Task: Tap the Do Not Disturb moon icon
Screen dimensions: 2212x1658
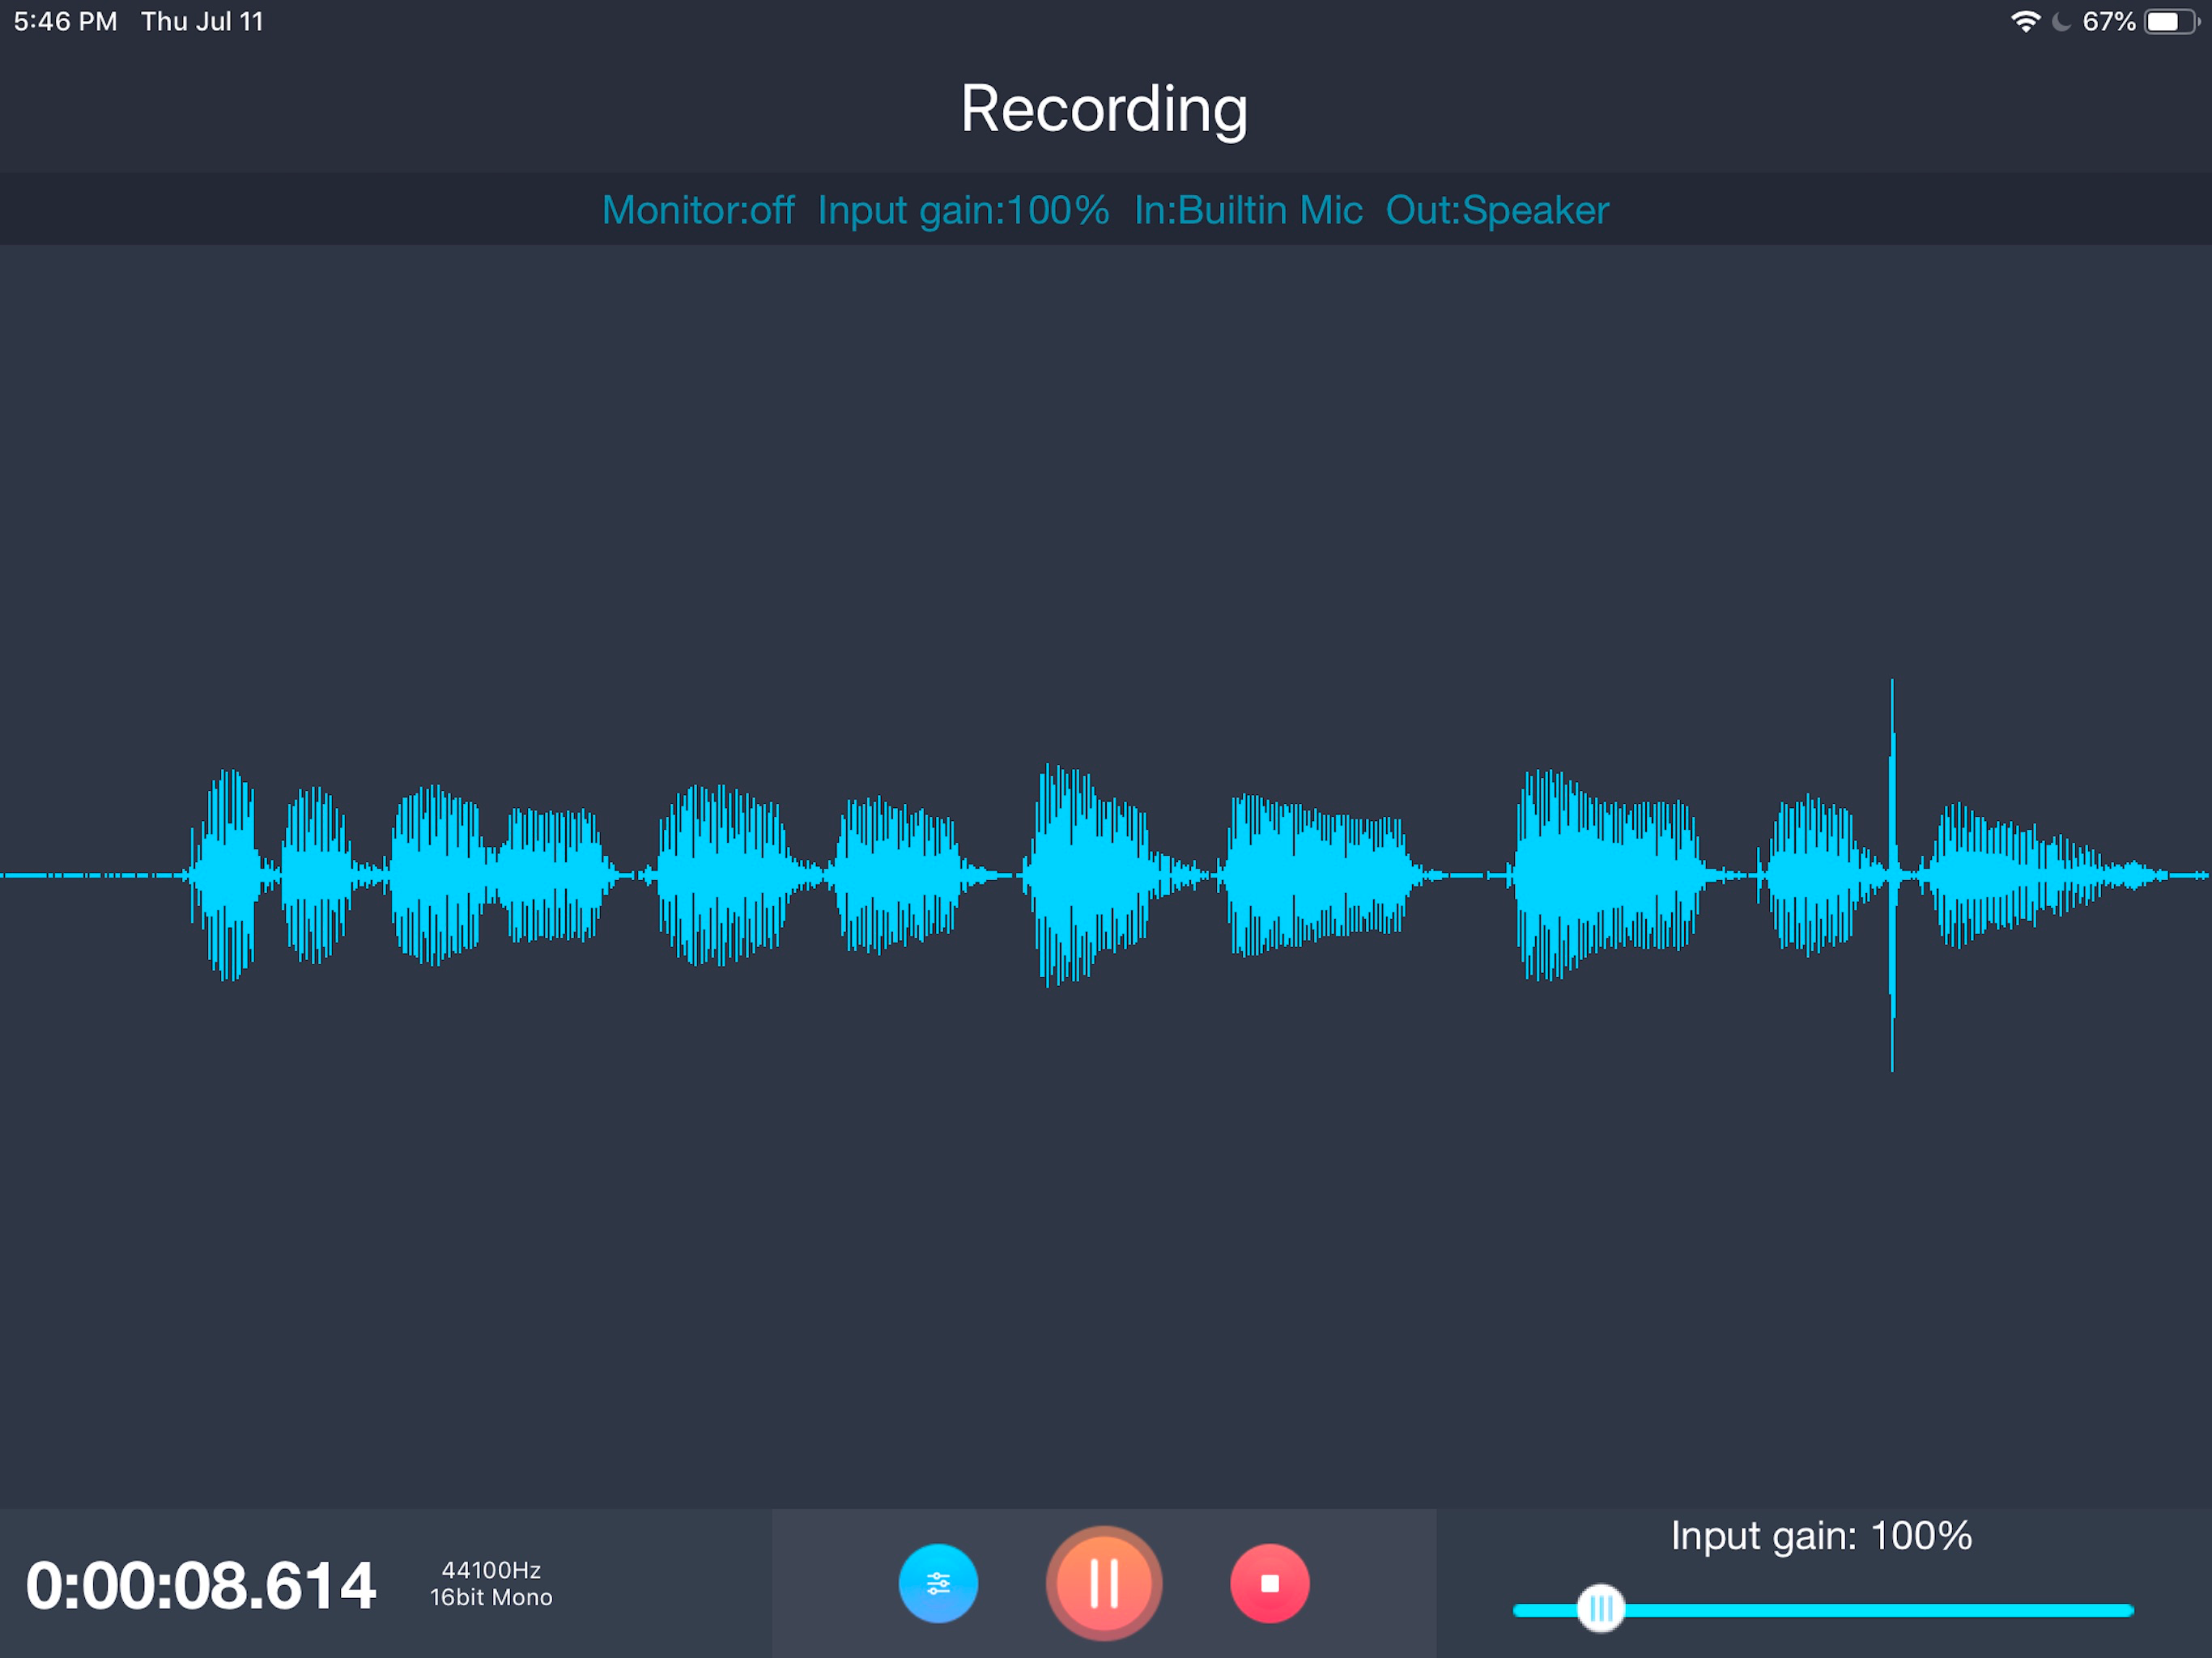Action: pyautogui.click(x=2061, y=21)
